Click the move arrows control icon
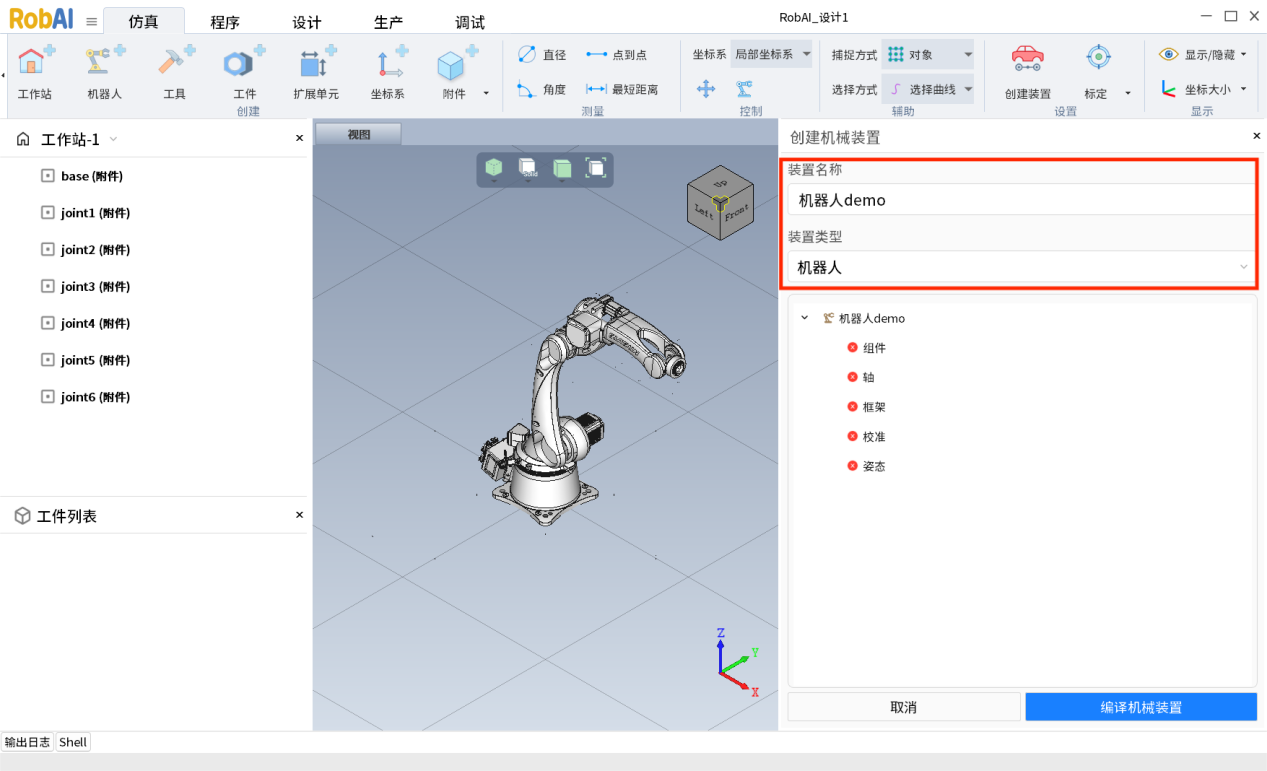1267x771 pixels. pyautogui.click(x=706, y=89)
